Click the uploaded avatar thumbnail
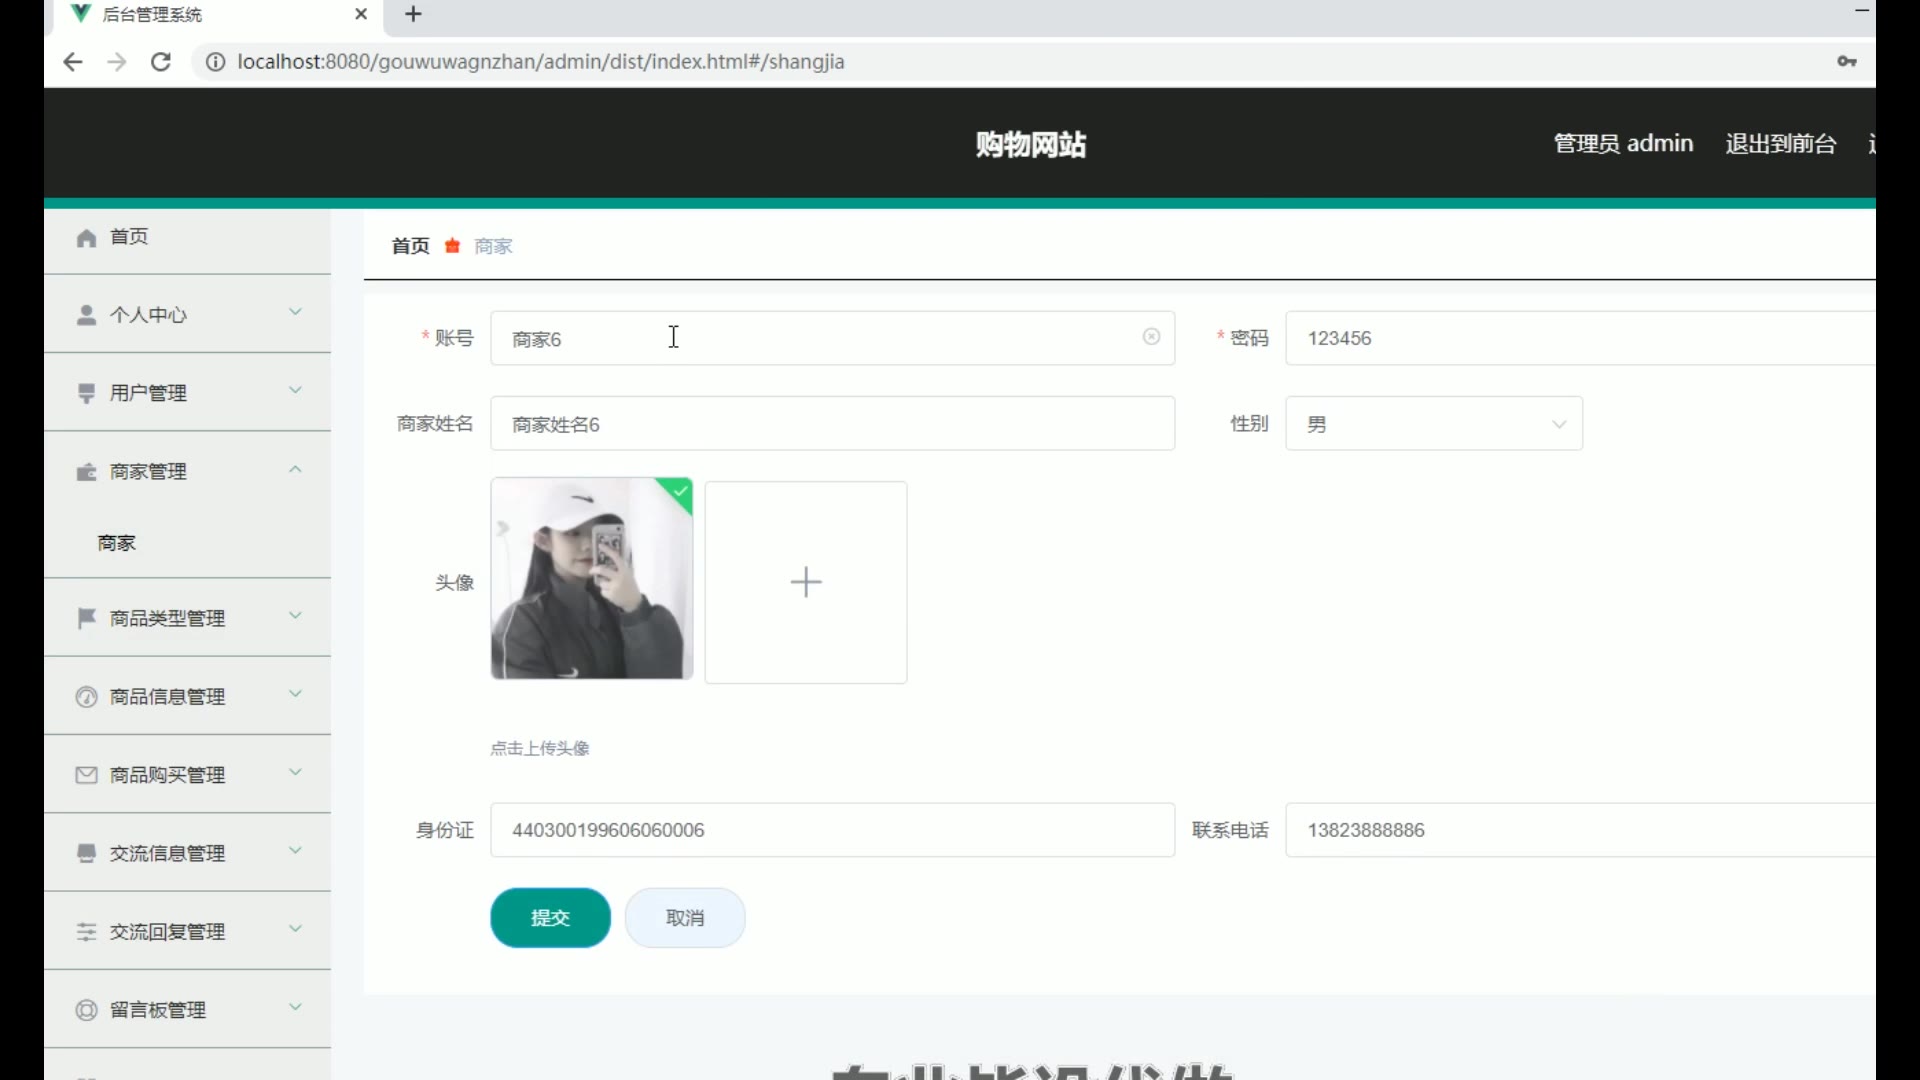Screen dimensions: 1920x1080 point(591,579)
